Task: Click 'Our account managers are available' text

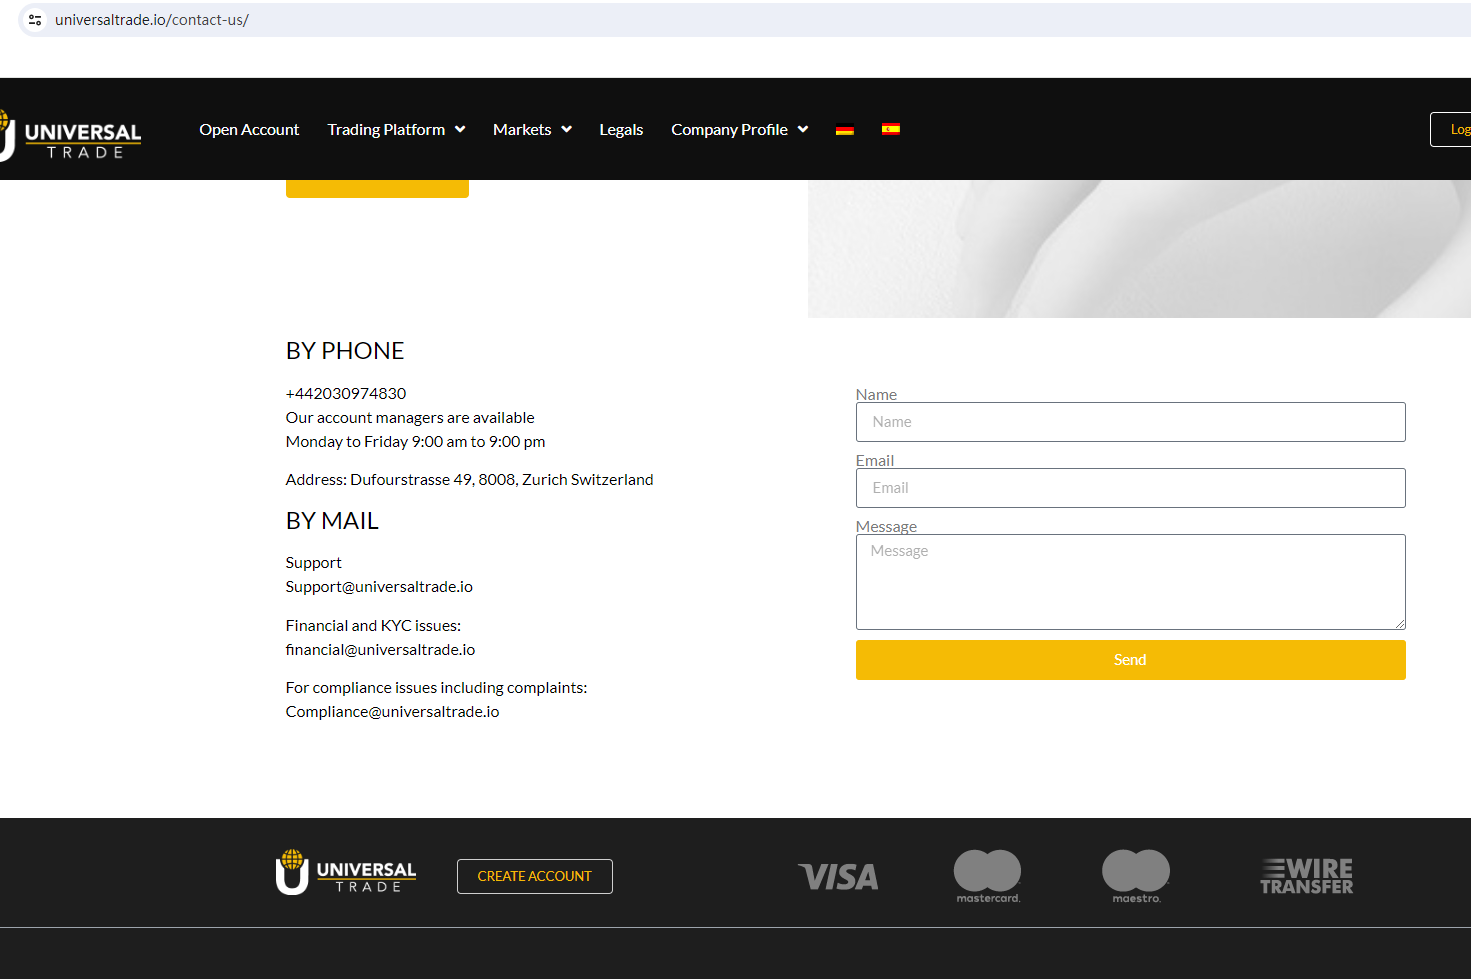Action: pyautogui.click(x=410, y=418)
